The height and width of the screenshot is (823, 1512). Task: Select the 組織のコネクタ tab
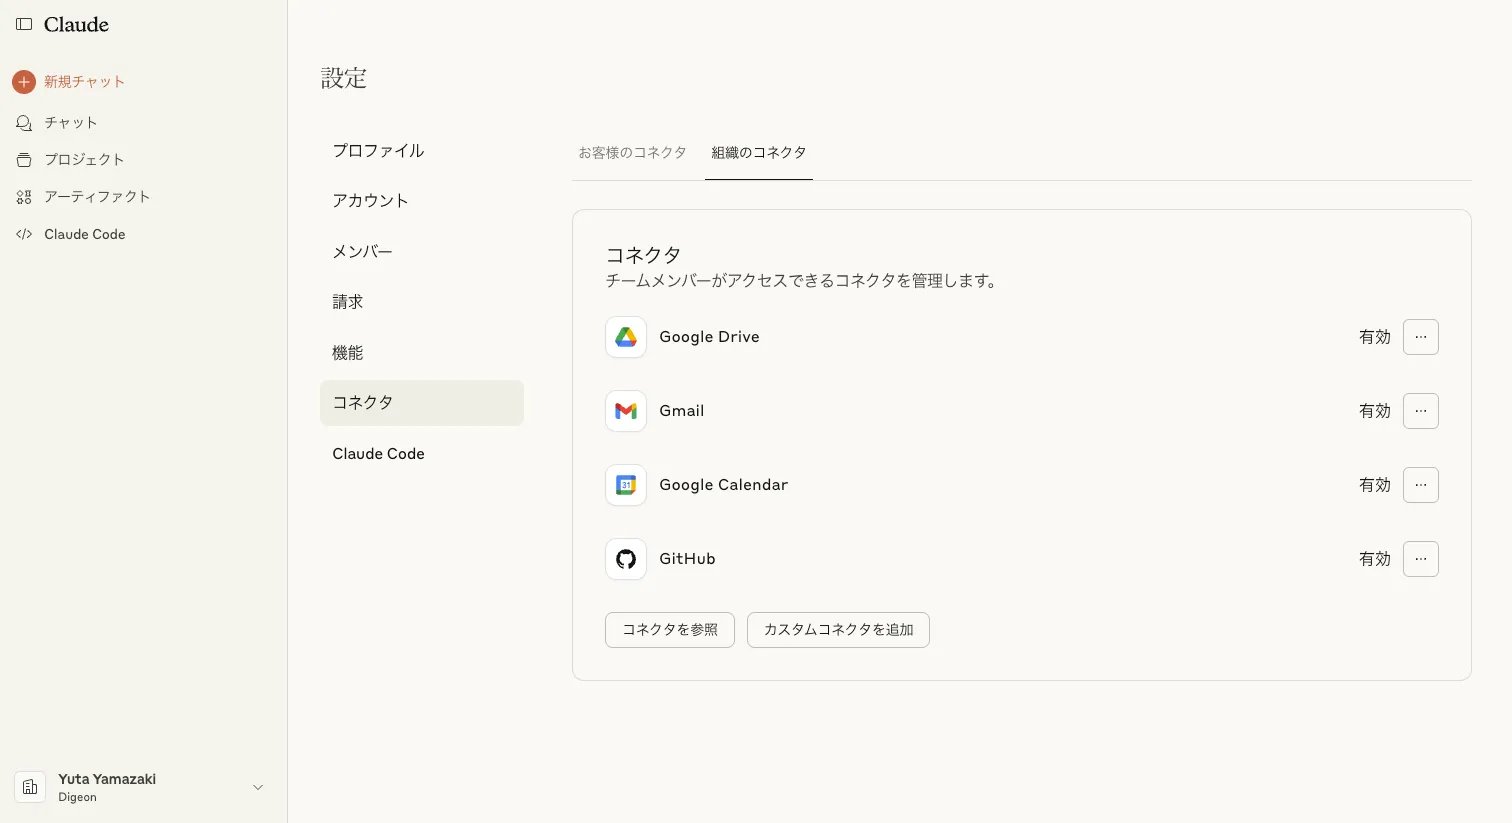coord(758,153)
